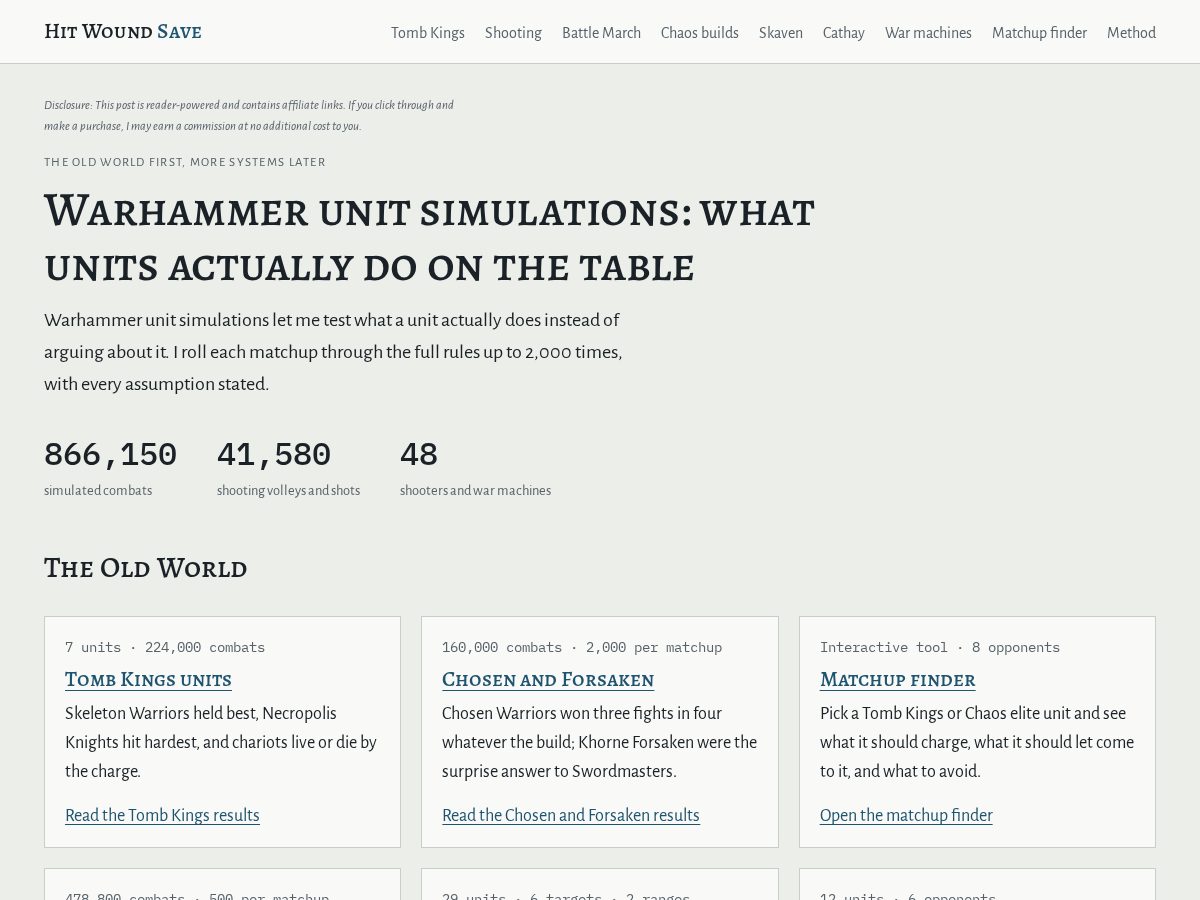
Task: Open the Hit Wound Save home logo
Action: [123, 32]
